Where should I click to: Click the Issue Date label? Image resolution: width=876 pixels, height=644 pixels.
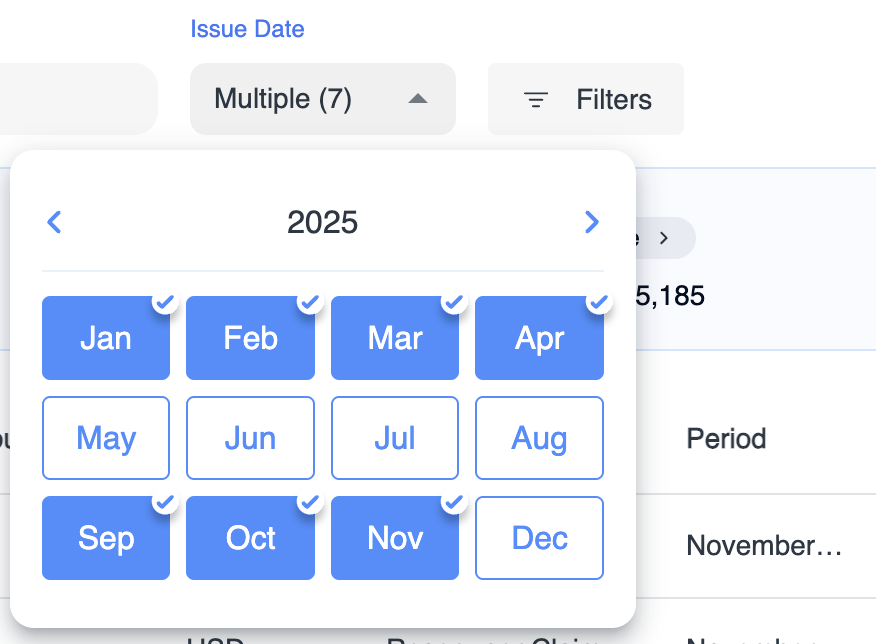click(x=247, y=29)
